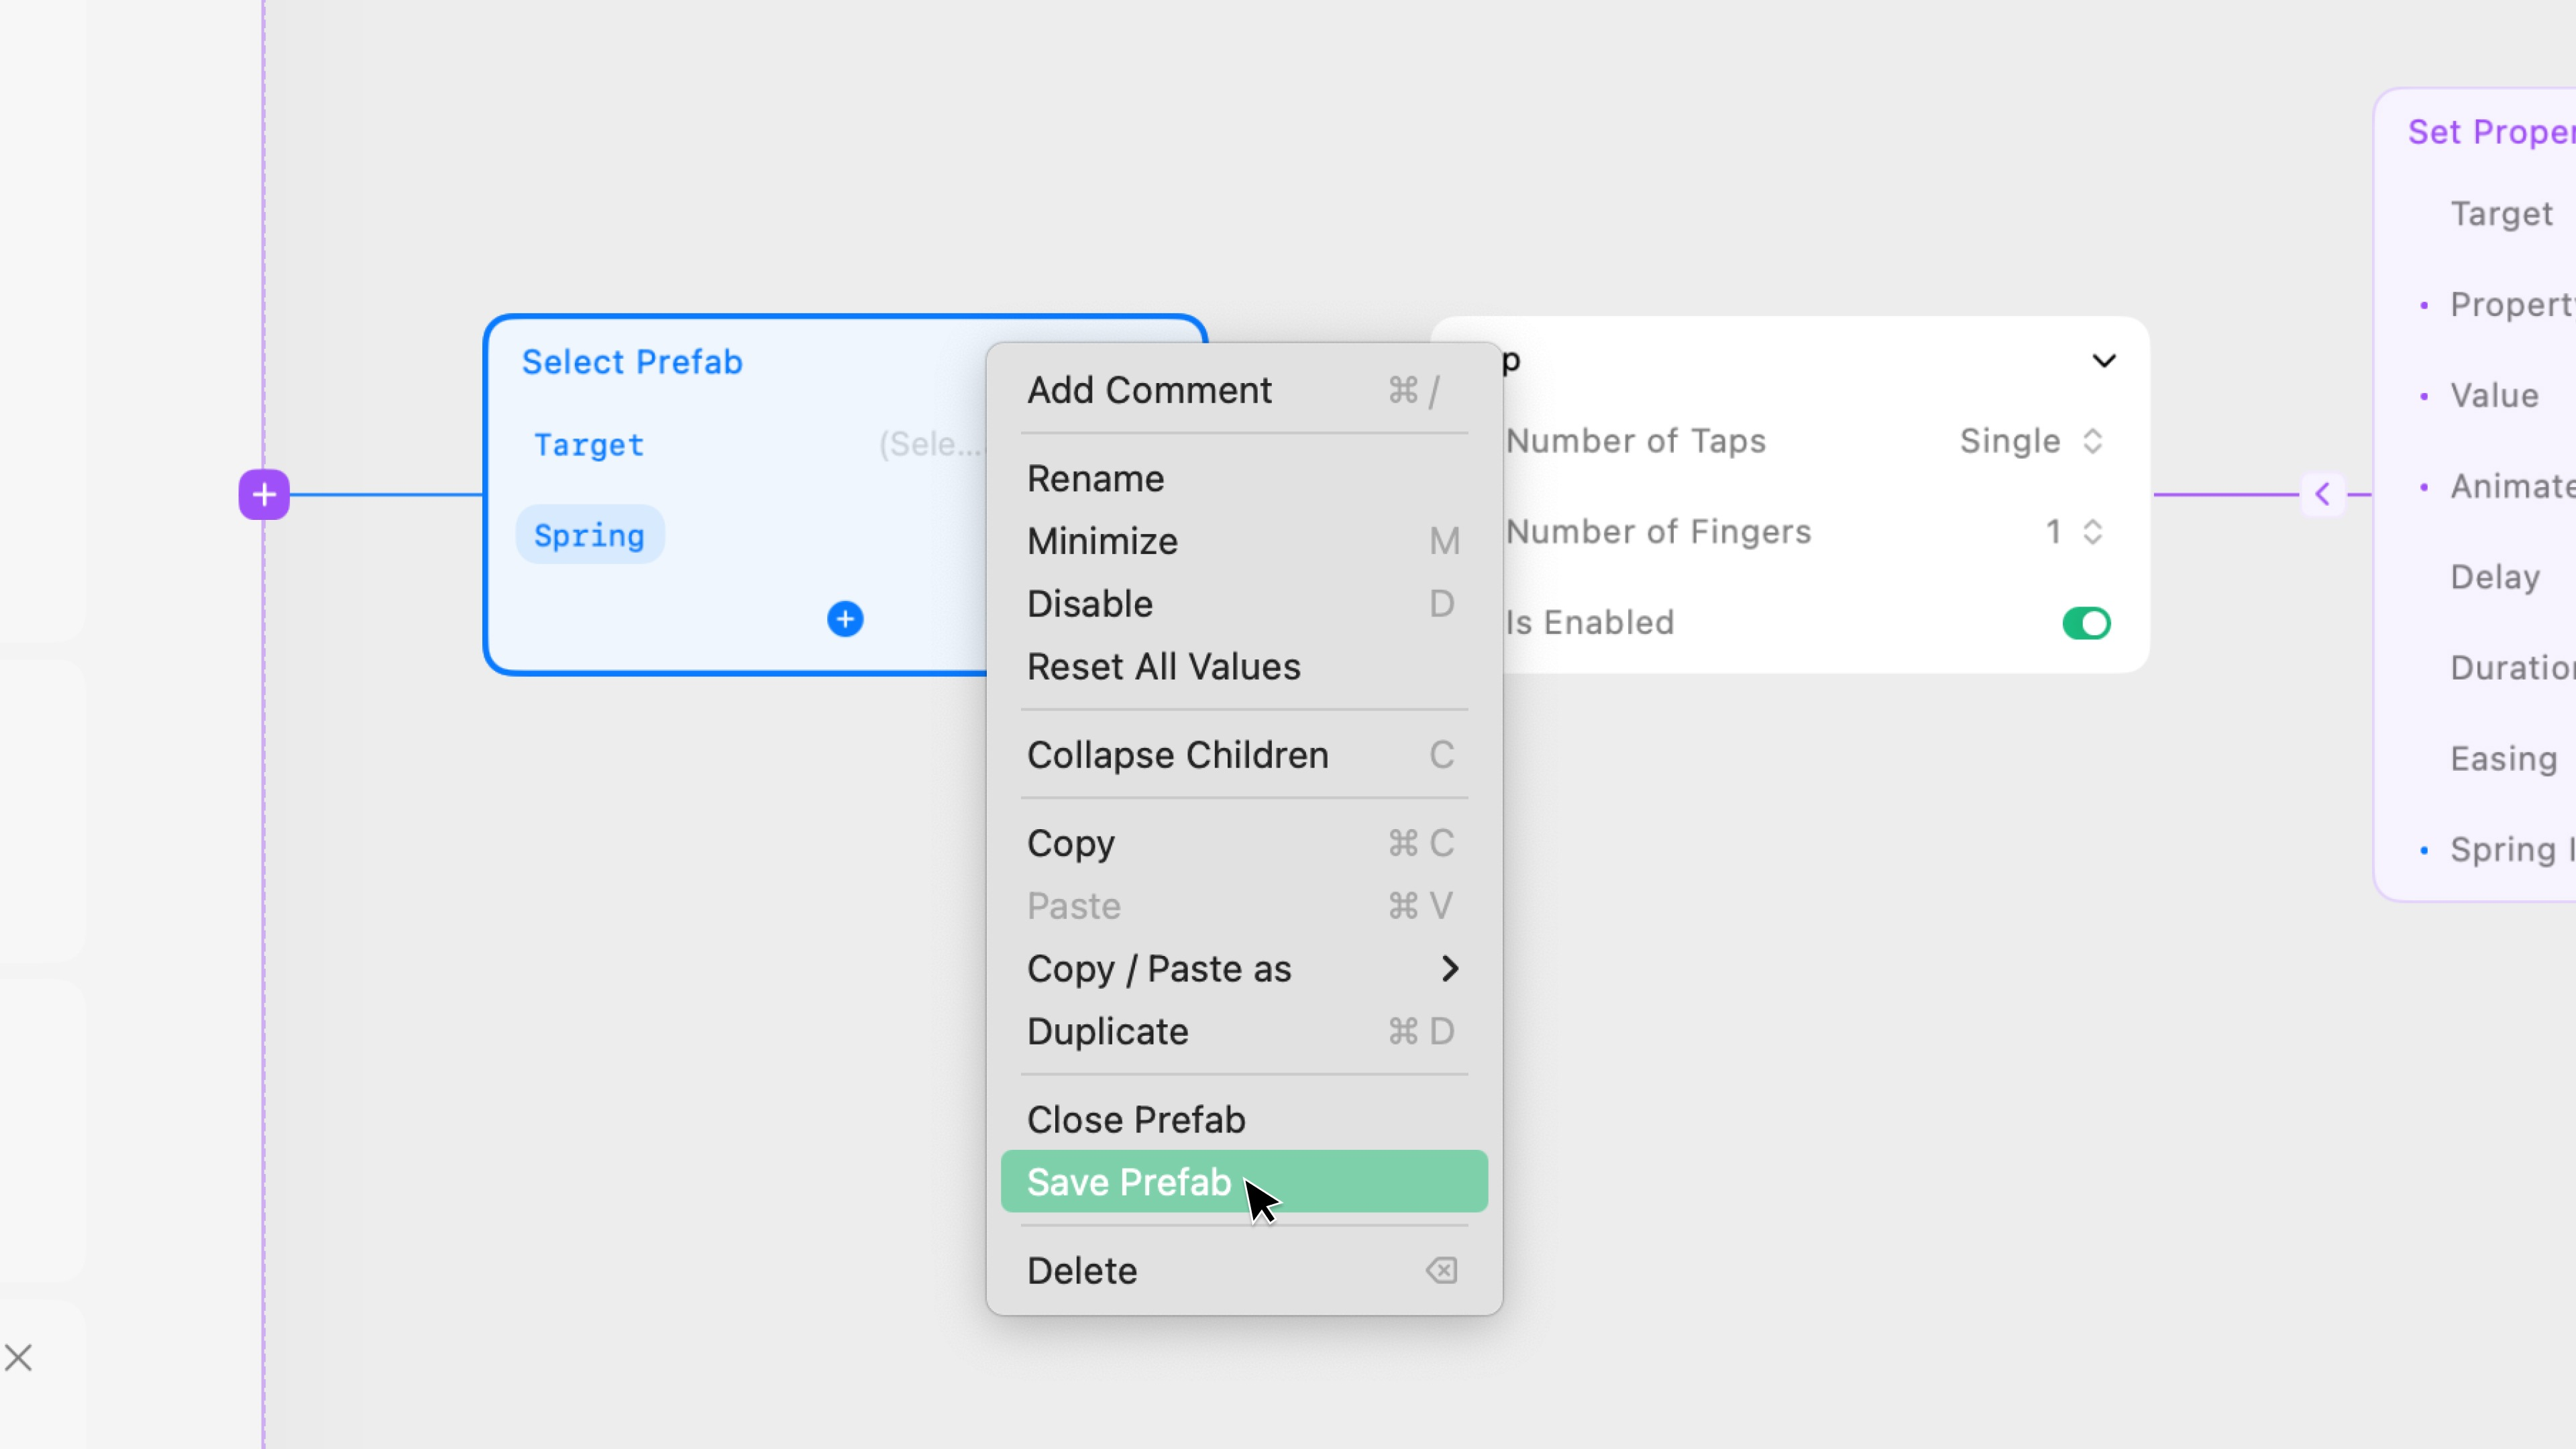This screenshot has width=2576, height=1449.
Task: Click the Select Prefab card title
Action: point(632,362)
